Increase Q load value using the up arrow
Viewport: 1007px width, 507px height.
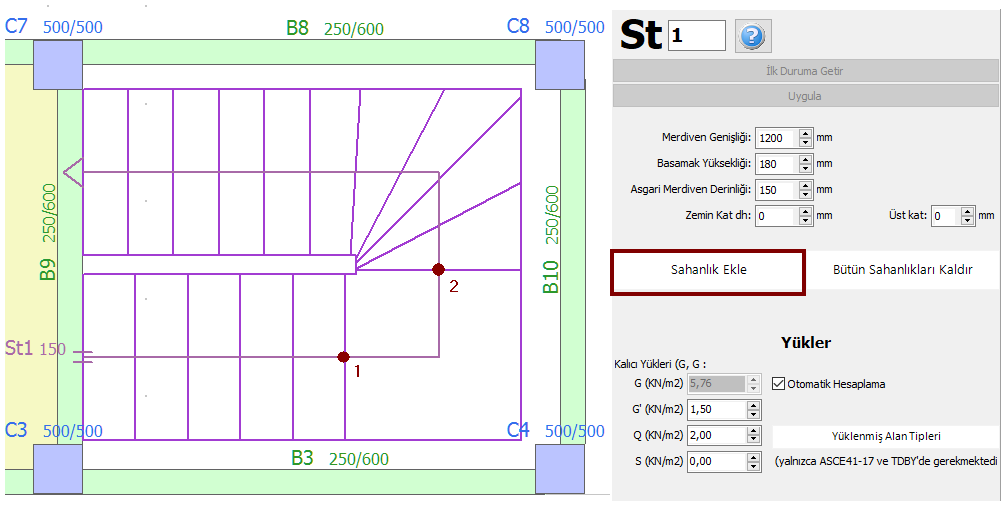pos(752,430)
